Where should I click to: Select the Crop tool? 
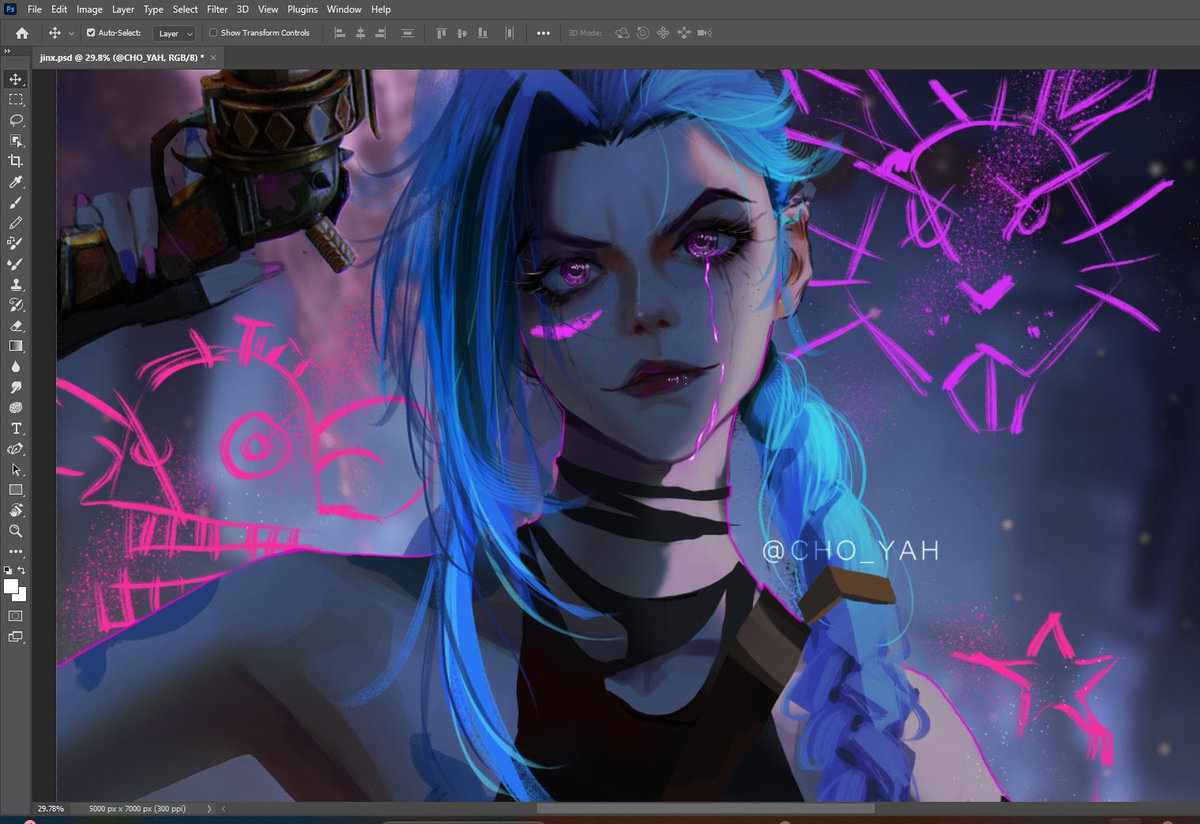point(16,161)
